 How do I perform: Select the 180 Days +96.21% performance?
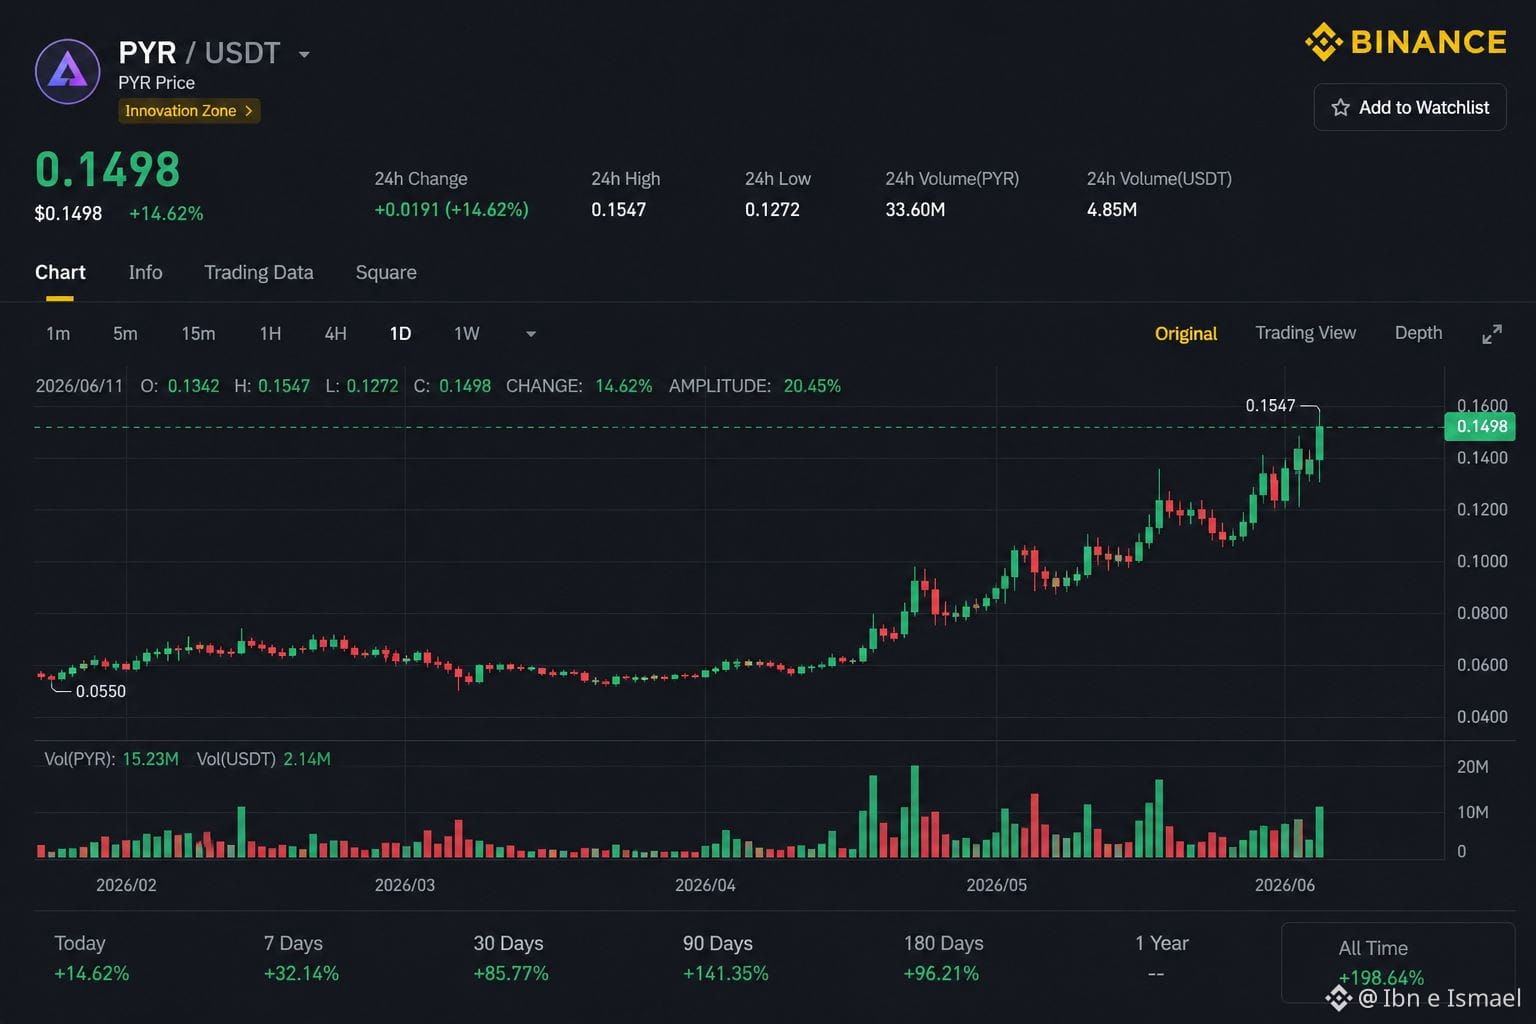[943, 958]
